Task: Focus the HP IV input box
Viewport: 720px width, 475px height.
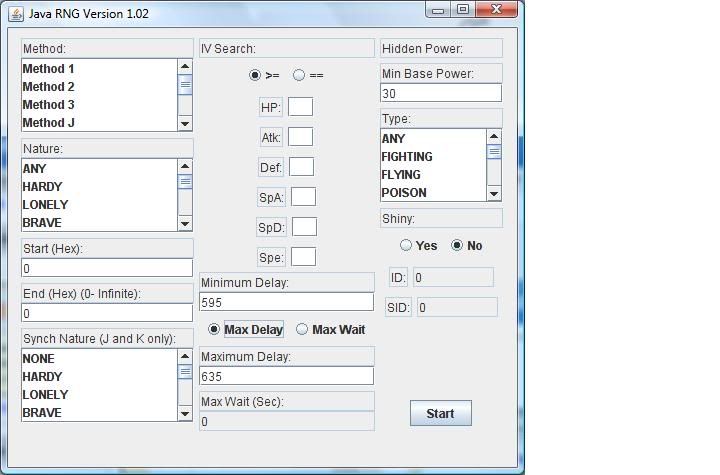Action: click(x=300, y=107)
